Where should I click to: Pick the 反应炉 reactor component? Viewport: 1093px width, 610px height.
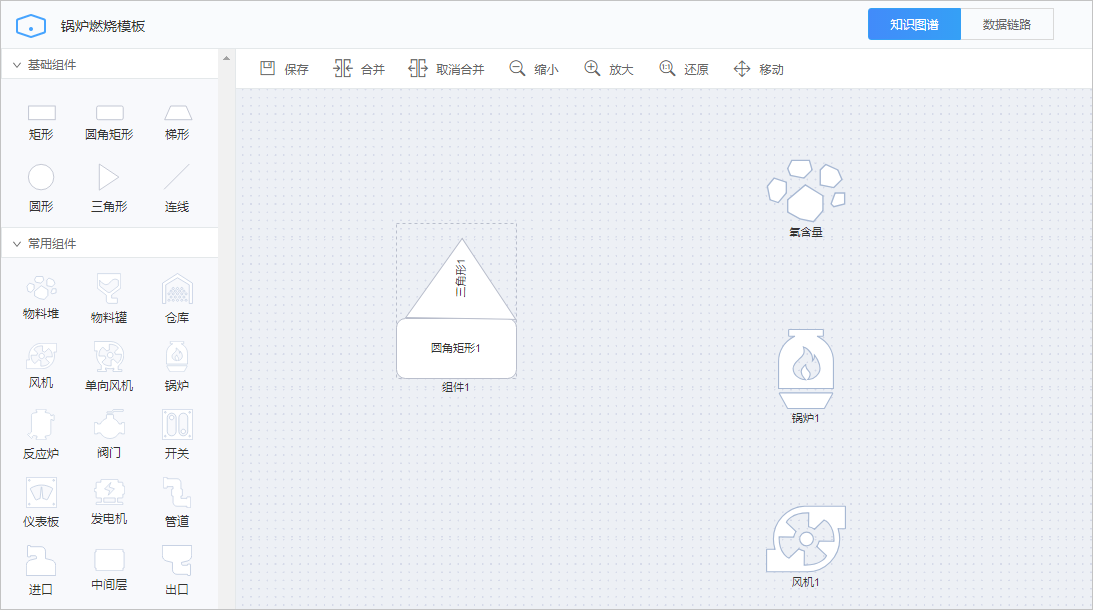click(41, 434)
